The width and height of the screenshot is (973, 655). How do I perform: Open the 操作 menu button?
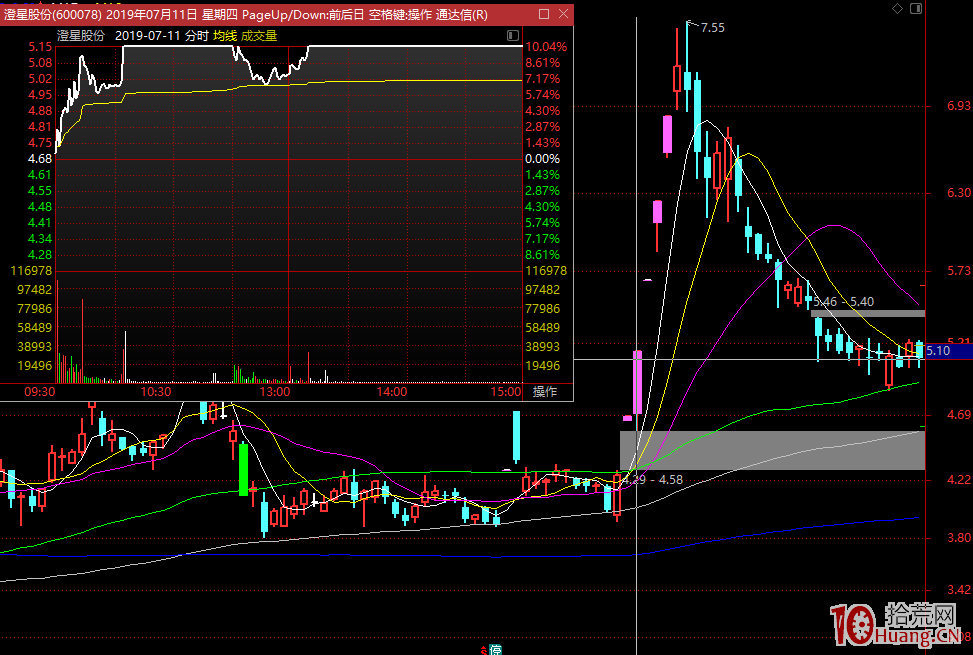tap(545, 391)
